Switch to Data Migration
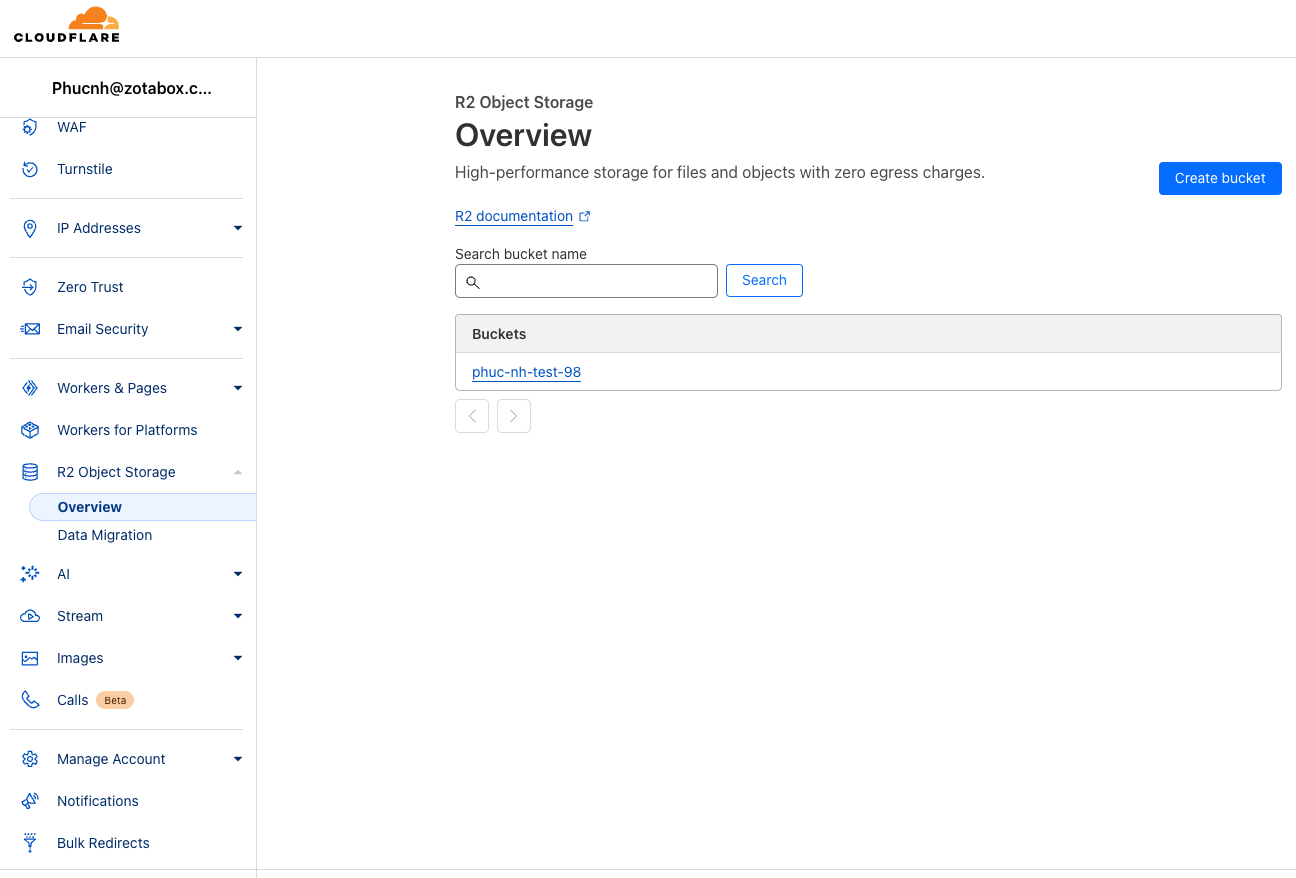This screenshot has height=878, width=1296. [105, 535]
